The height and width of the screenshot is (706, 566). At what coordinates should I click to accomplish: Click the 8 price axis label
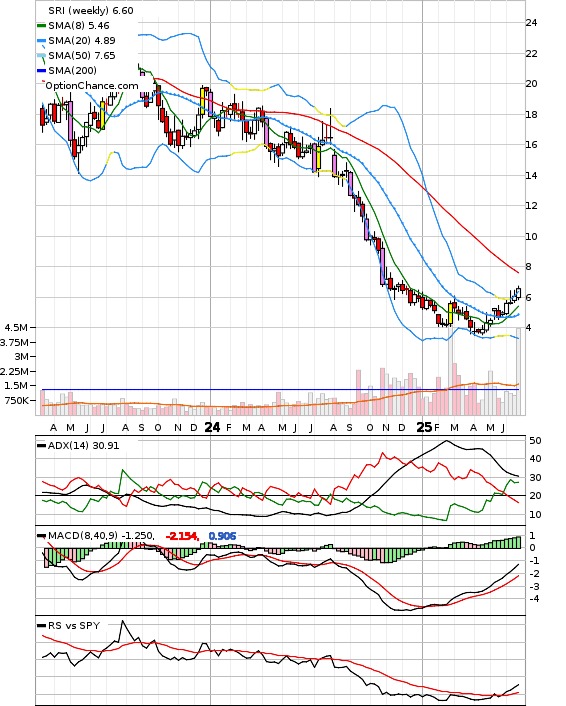coord(529,267)
